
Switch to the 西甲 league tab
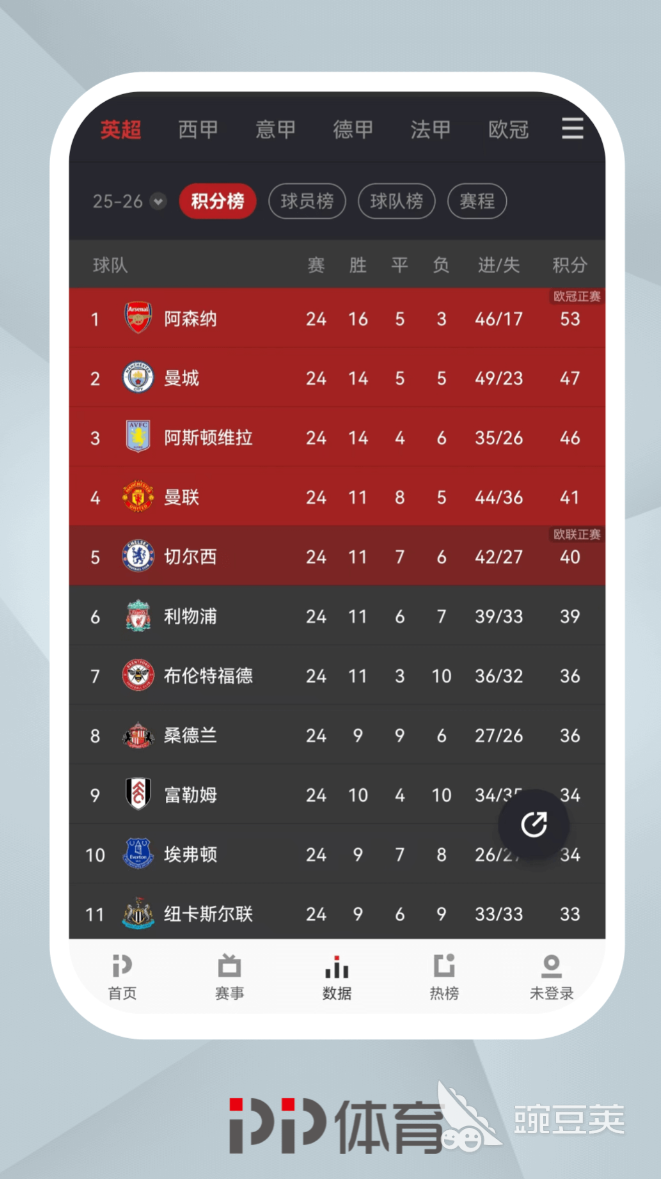click(x=198, y=130)
